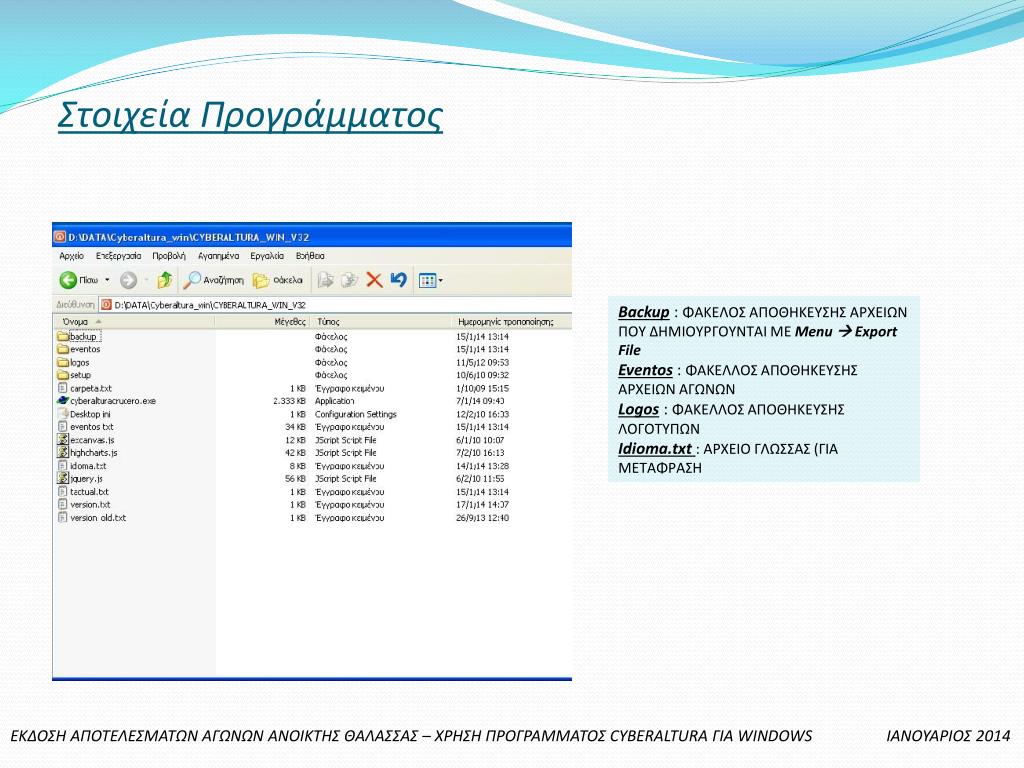Click the highcharts.js script file icon
Viewport: 1024px width, 768px height.
pyautogui.click(x=63, y=453)
